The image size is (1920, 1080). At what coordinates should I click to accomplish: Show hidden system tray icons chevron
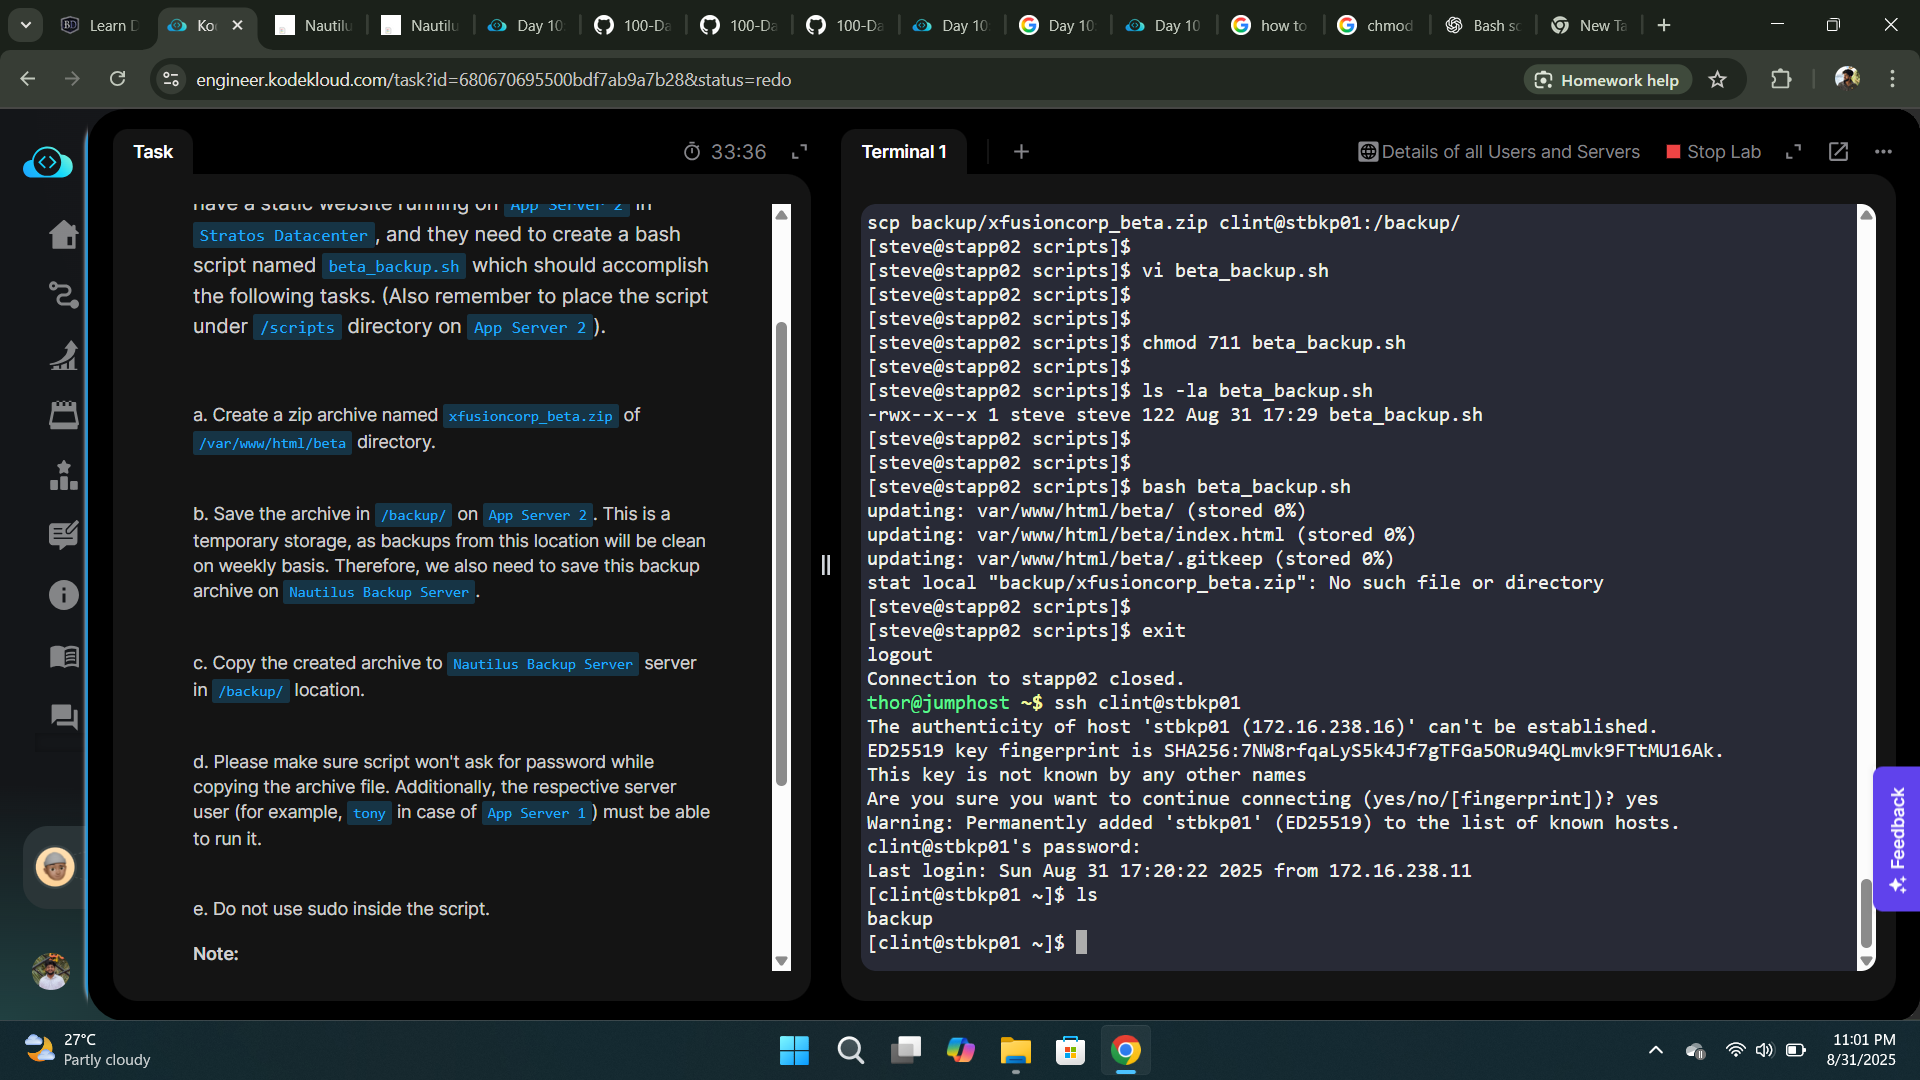[x=1656, y=1050]
